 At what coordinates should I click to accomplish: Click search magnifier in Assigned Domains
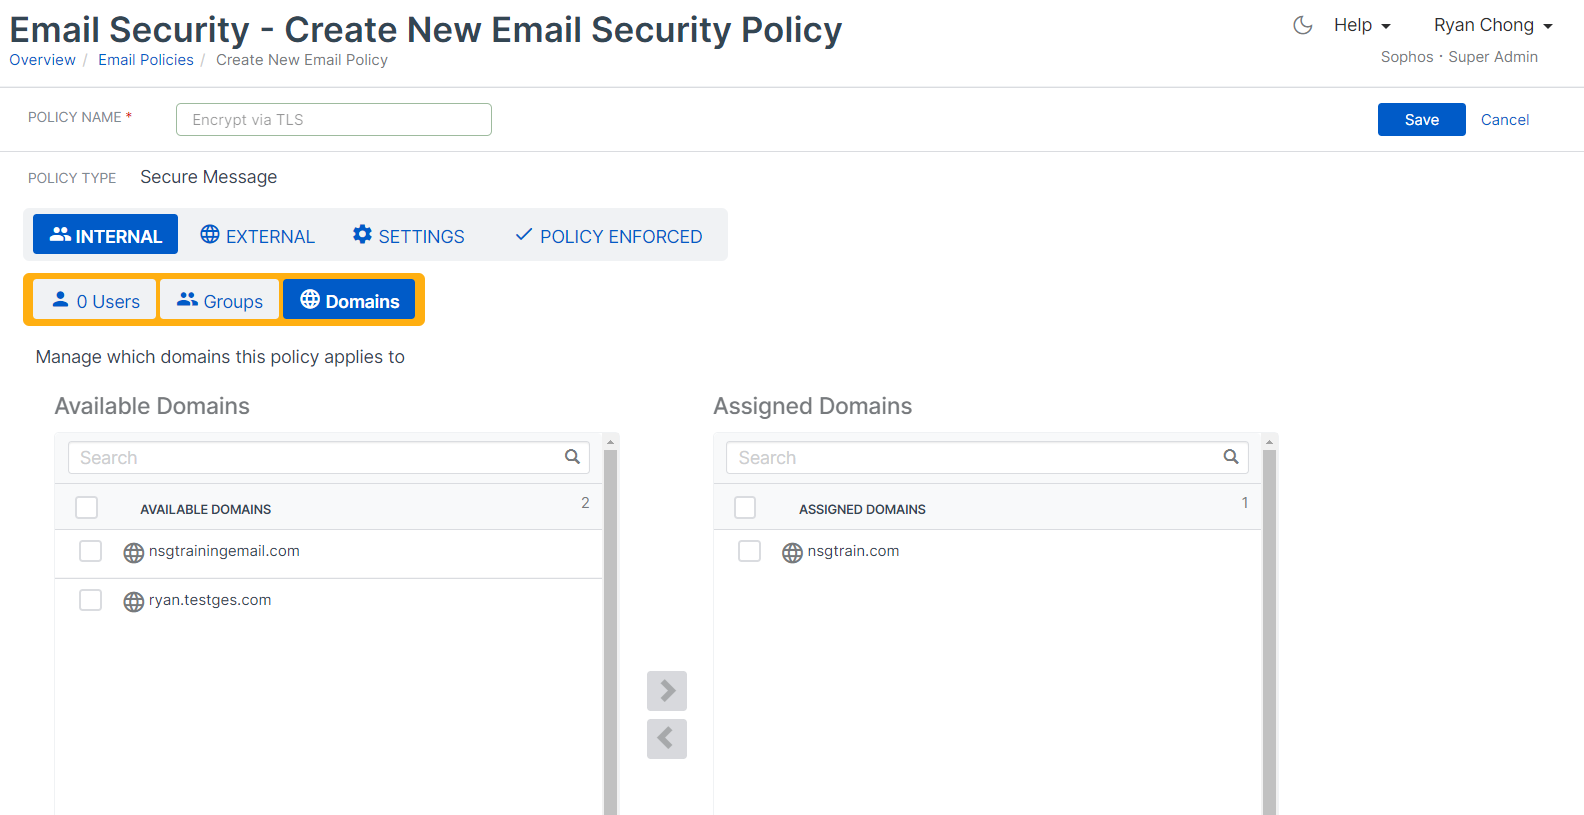1231,457
